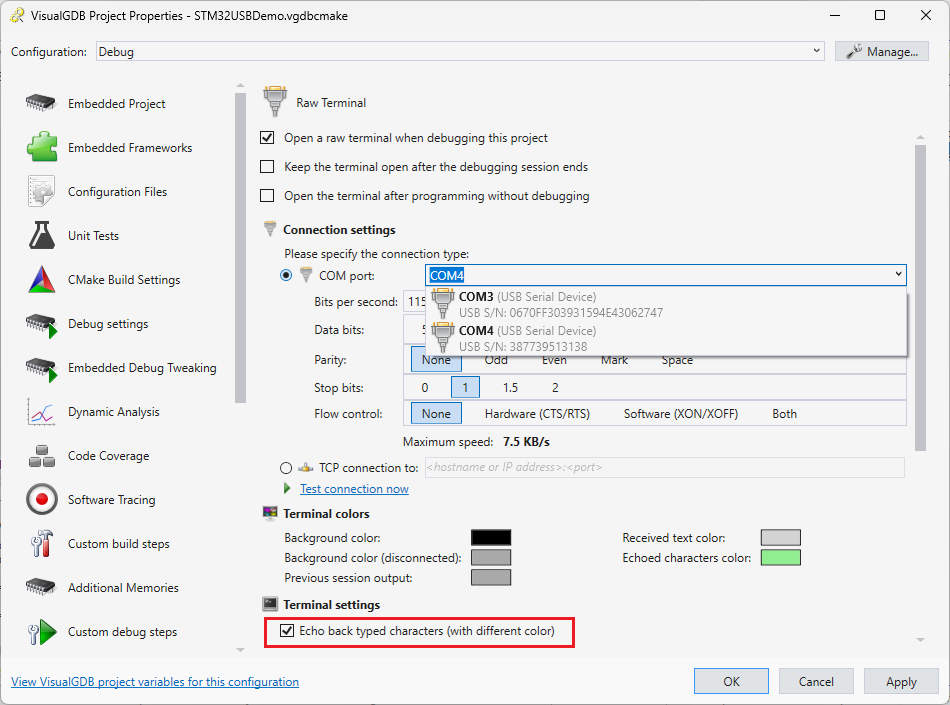
Task: Select the CMake Build Settings triangle icon
Action: click(x=41, y=280)
